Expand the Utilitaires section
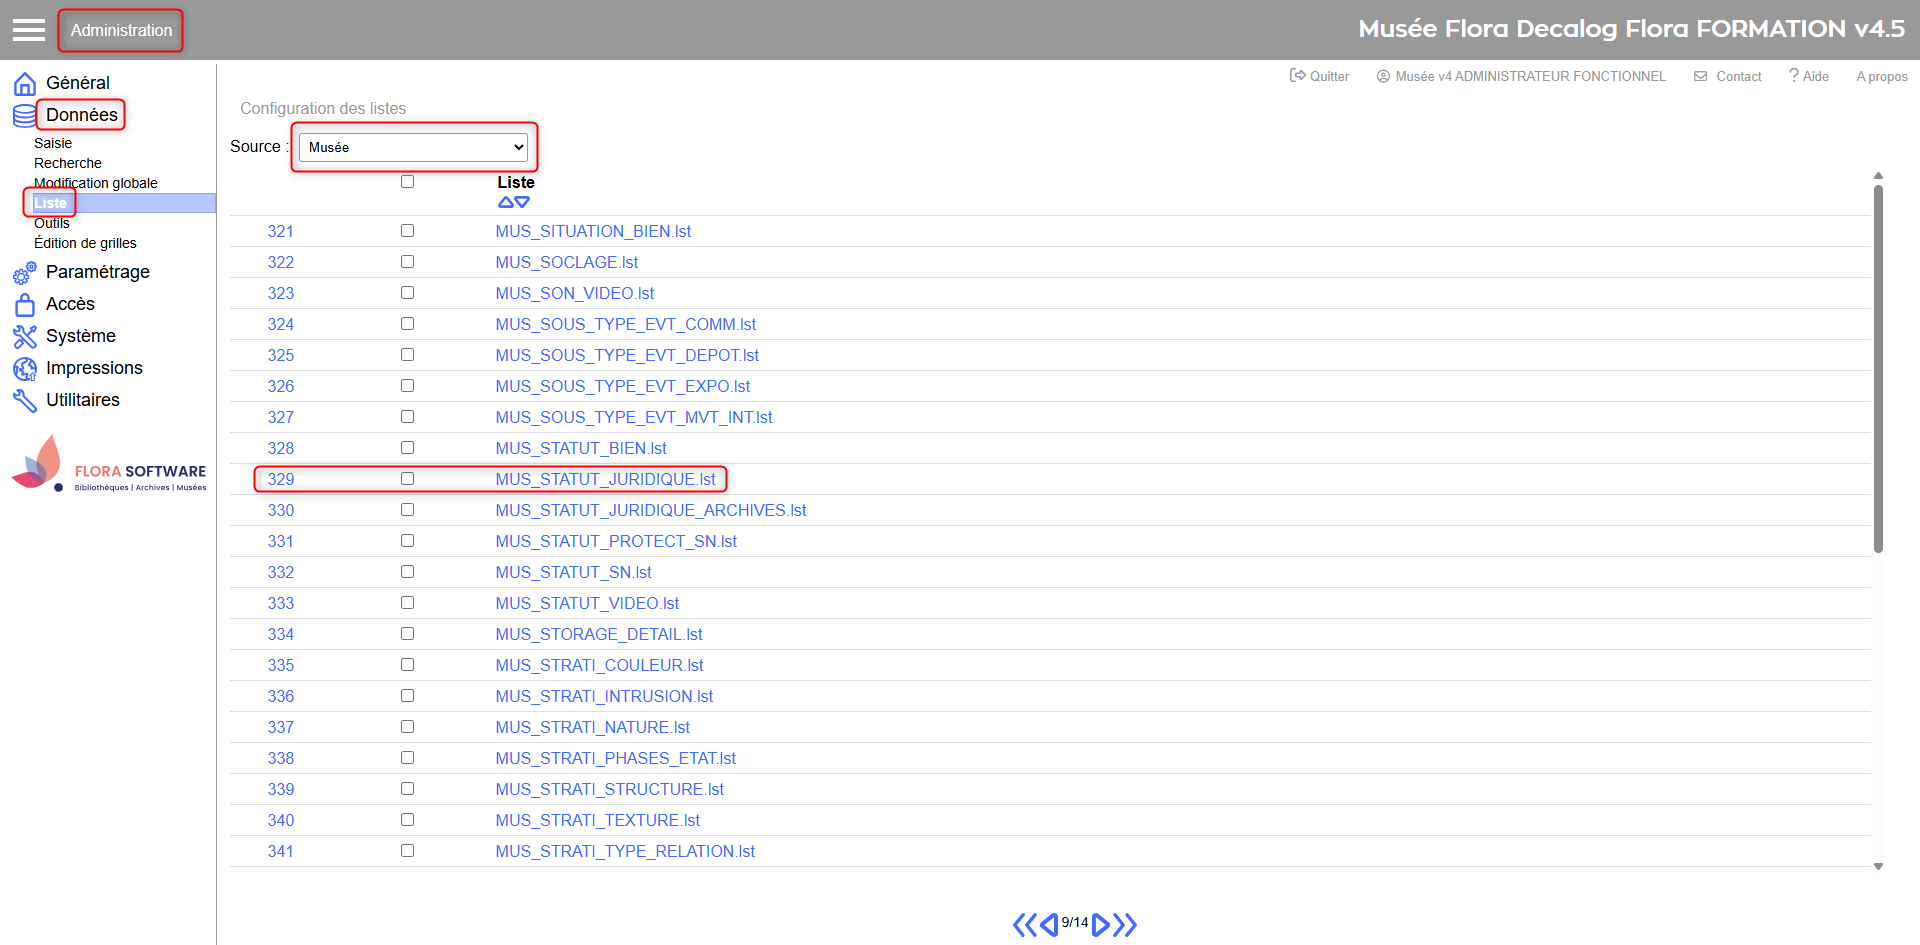Screen dimensions: 1920x945 coord(82,400)
